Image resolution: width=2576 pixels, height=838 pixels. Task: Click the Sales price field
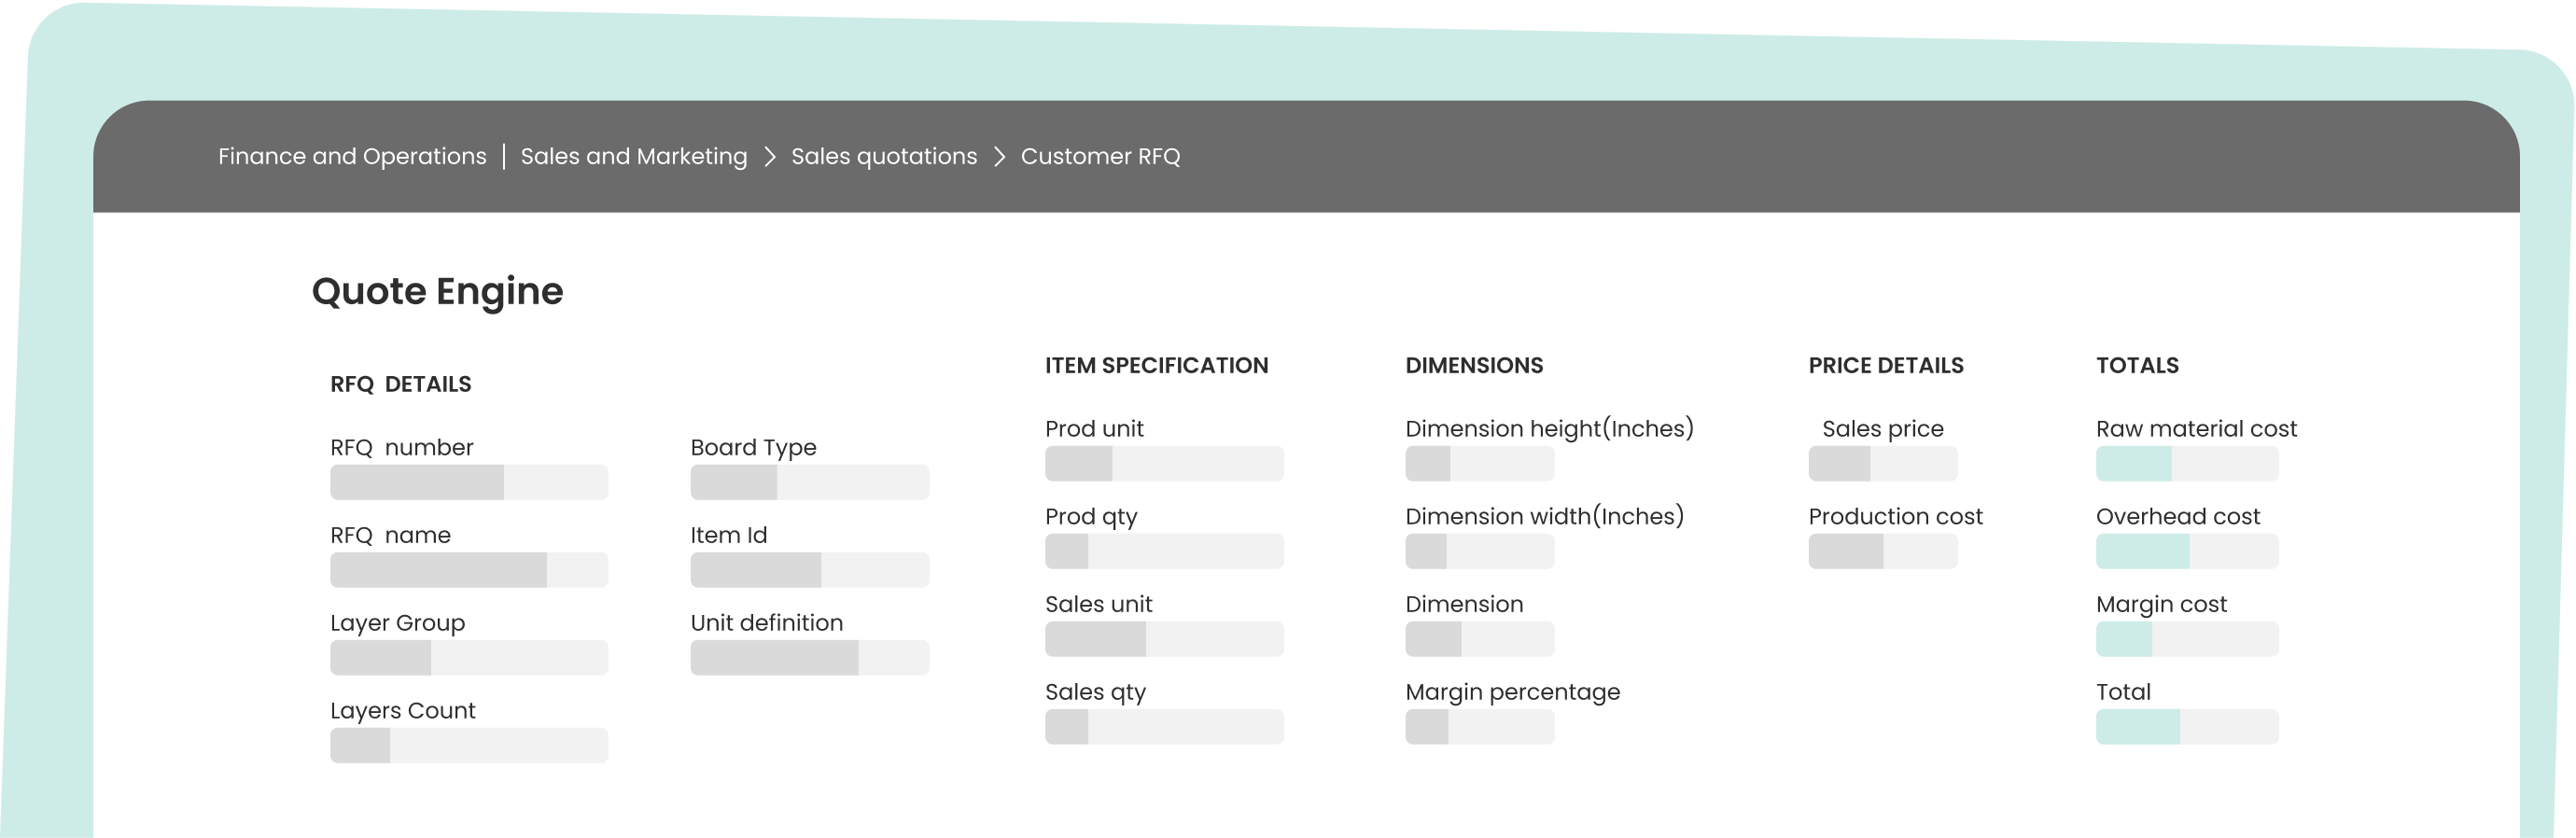point(1882,464)
